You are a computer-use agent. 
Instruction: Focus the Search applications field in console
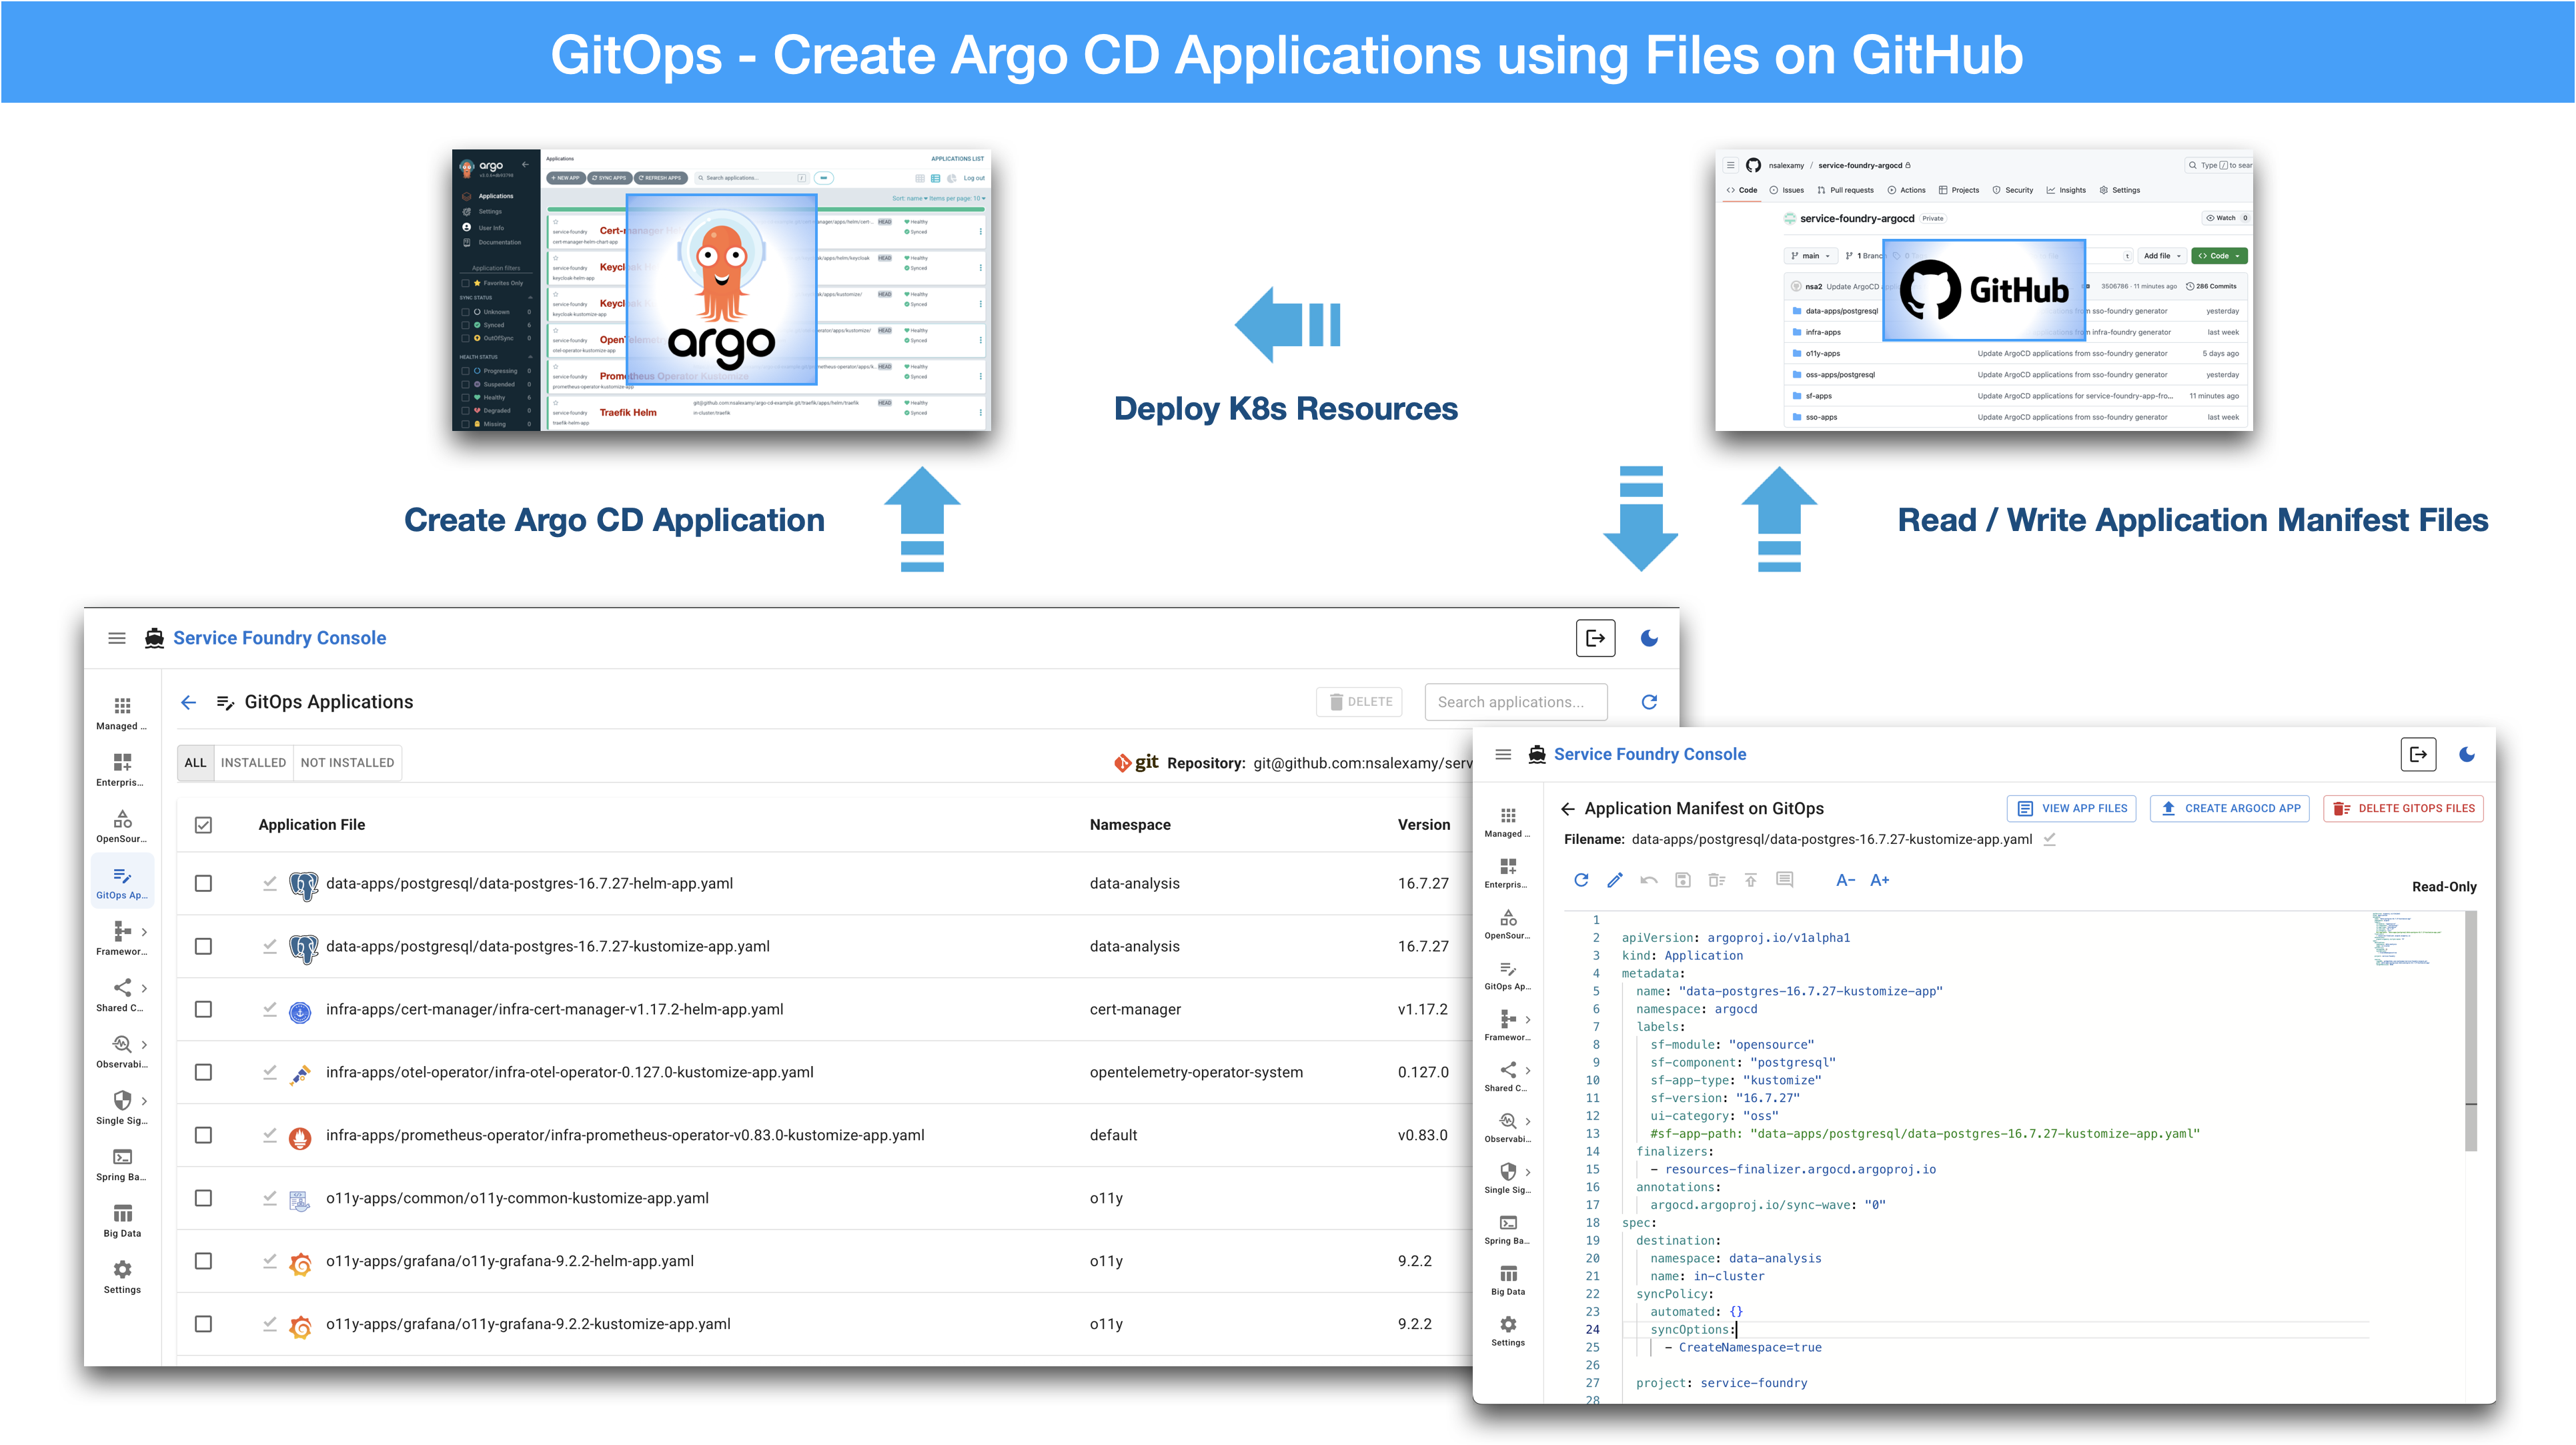1516,702
